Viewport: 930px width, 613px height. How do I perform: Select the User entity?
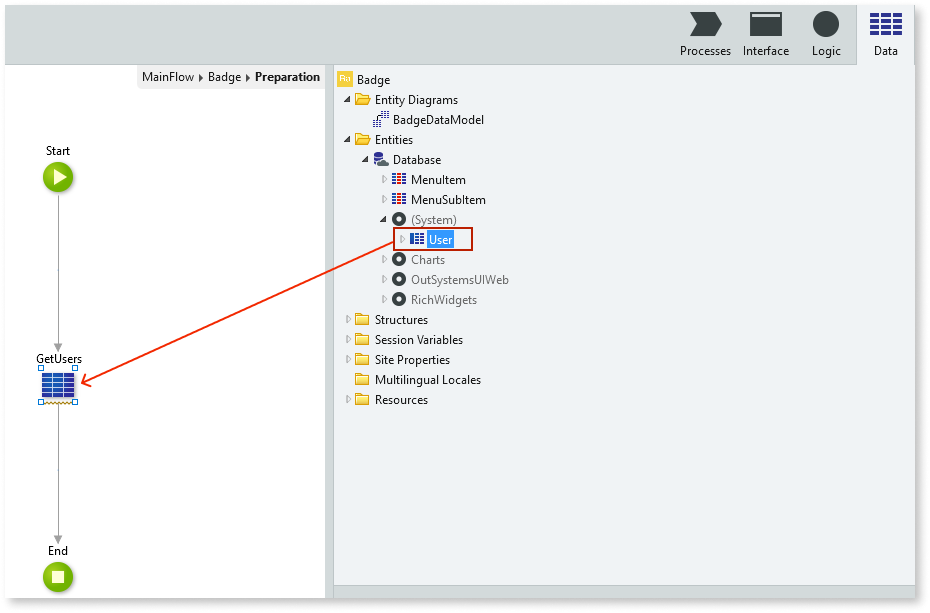click(440, 240)
